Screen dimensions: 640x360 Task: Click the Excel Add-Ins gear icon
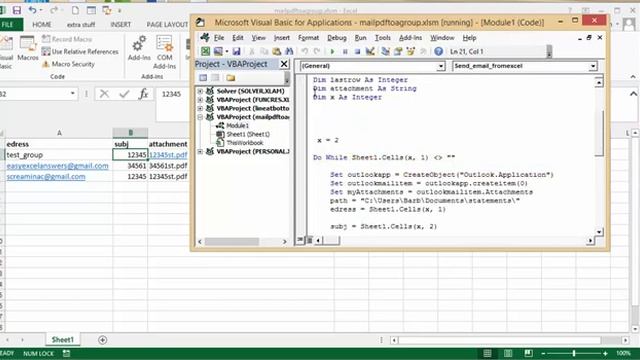(x=139, y=49)
